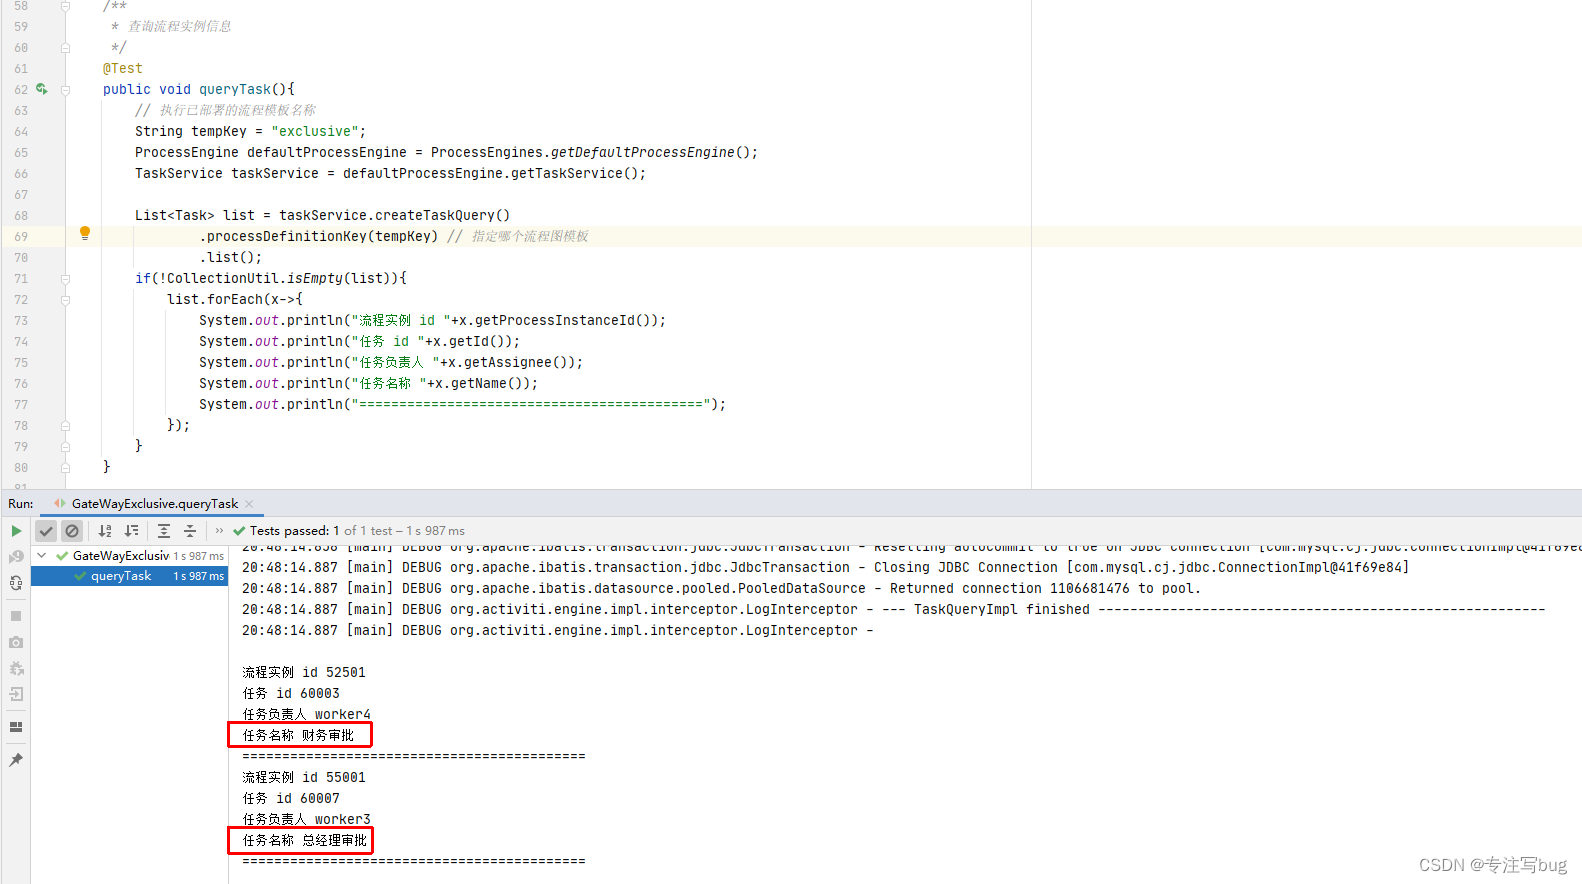This screenshot has height=884, width=1582.
Task: Click console output 任务负责人 worker4
Action: coord(306,714)
